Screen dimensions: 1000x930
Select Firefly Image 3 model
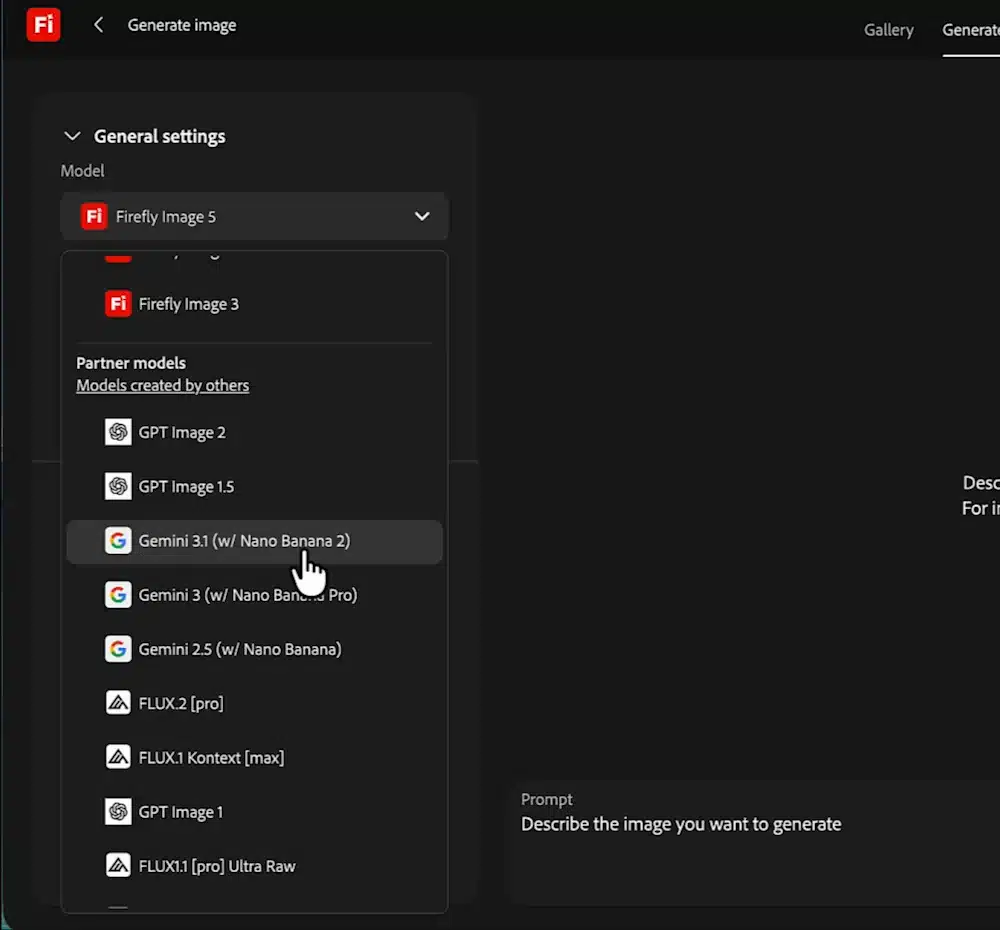254,304
